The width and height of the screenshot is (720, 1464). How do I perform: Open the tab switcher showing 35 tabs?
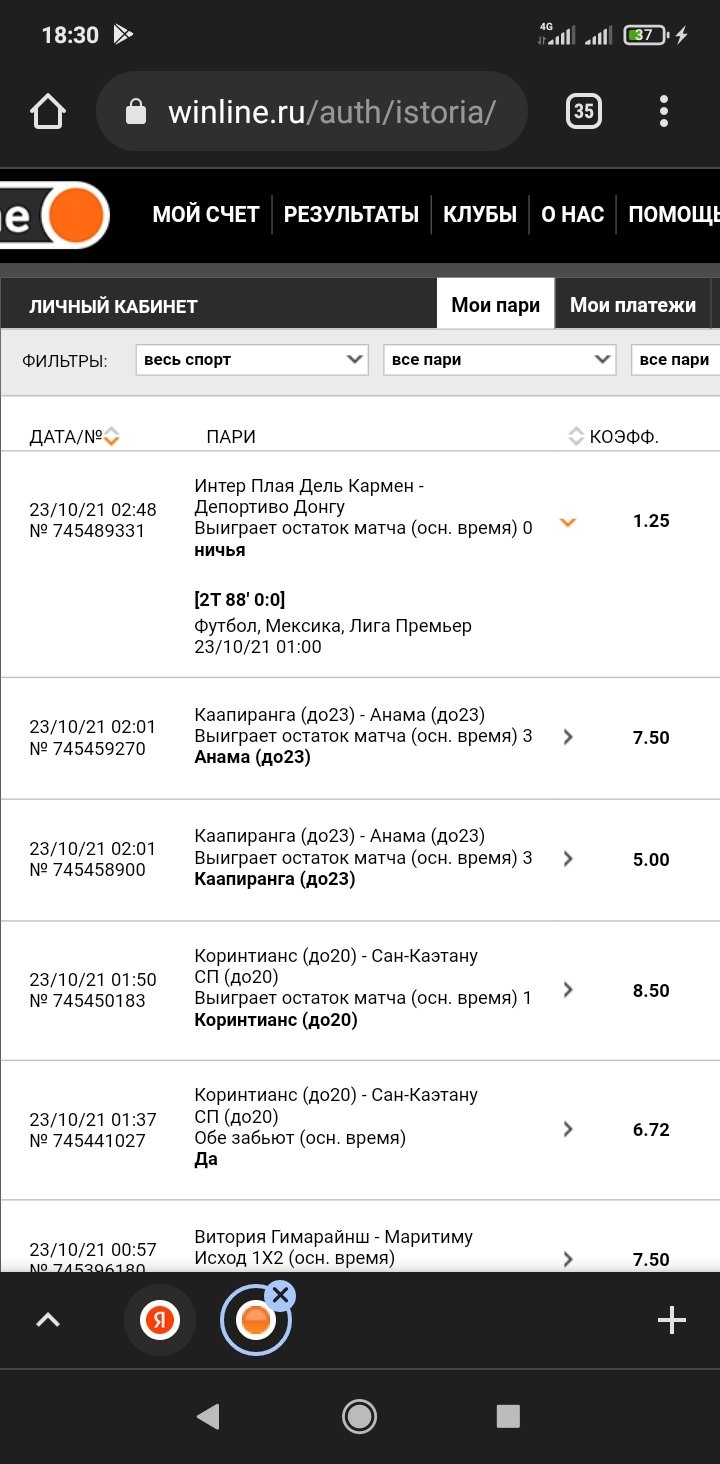584,111
